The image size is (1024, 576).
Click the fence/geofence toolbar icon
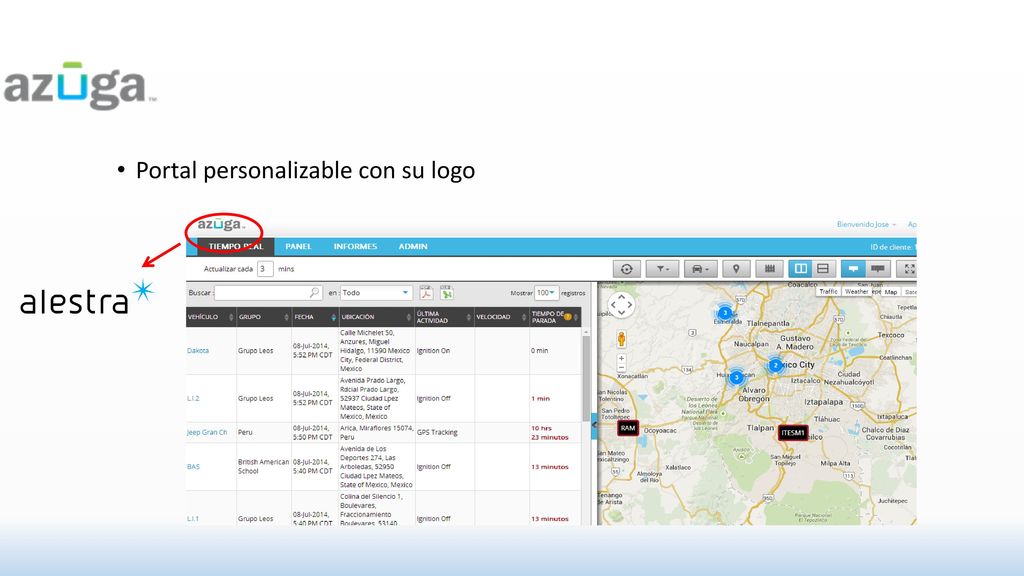click(769, 268)
